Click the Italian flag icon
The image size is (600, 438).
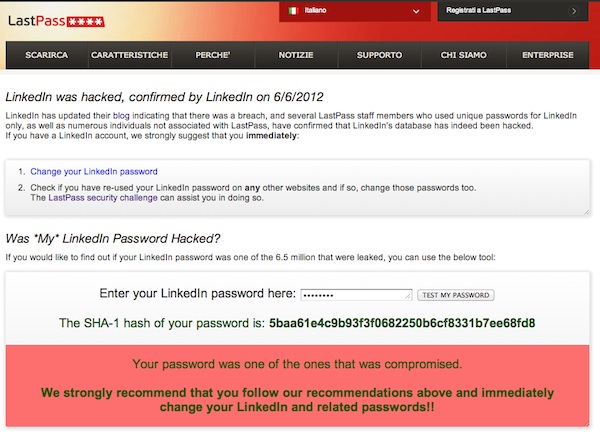[x=293, y=11]
